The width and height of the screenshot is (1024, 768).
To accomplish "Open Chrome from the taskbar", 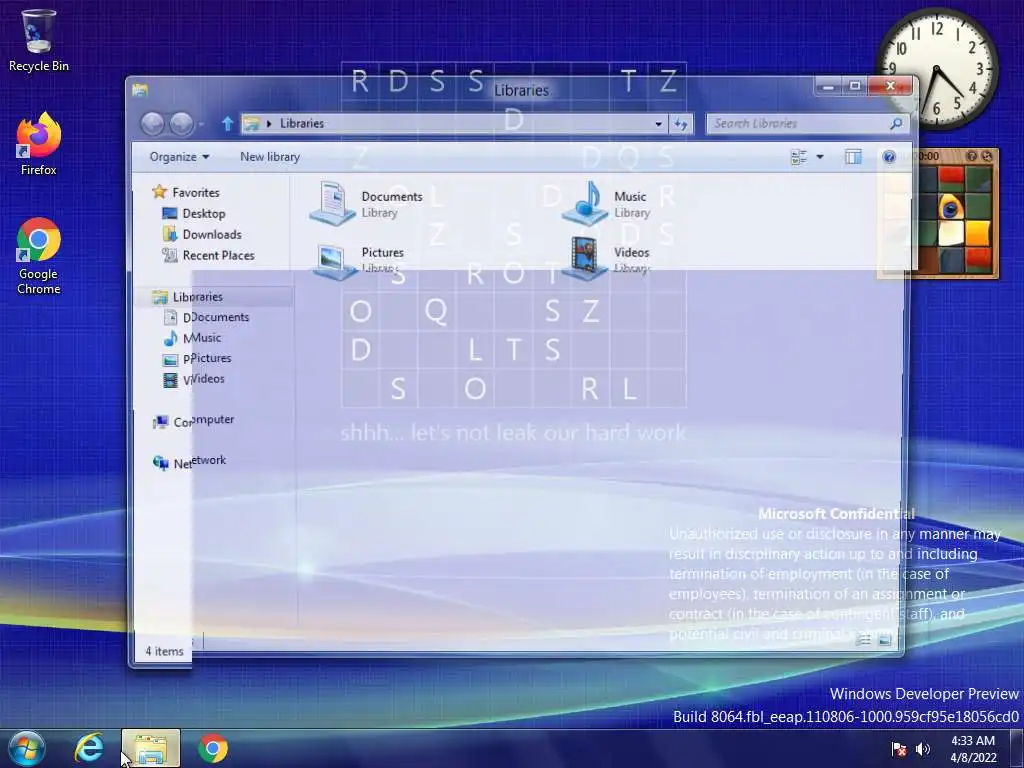I will click(x=213, y=748).
